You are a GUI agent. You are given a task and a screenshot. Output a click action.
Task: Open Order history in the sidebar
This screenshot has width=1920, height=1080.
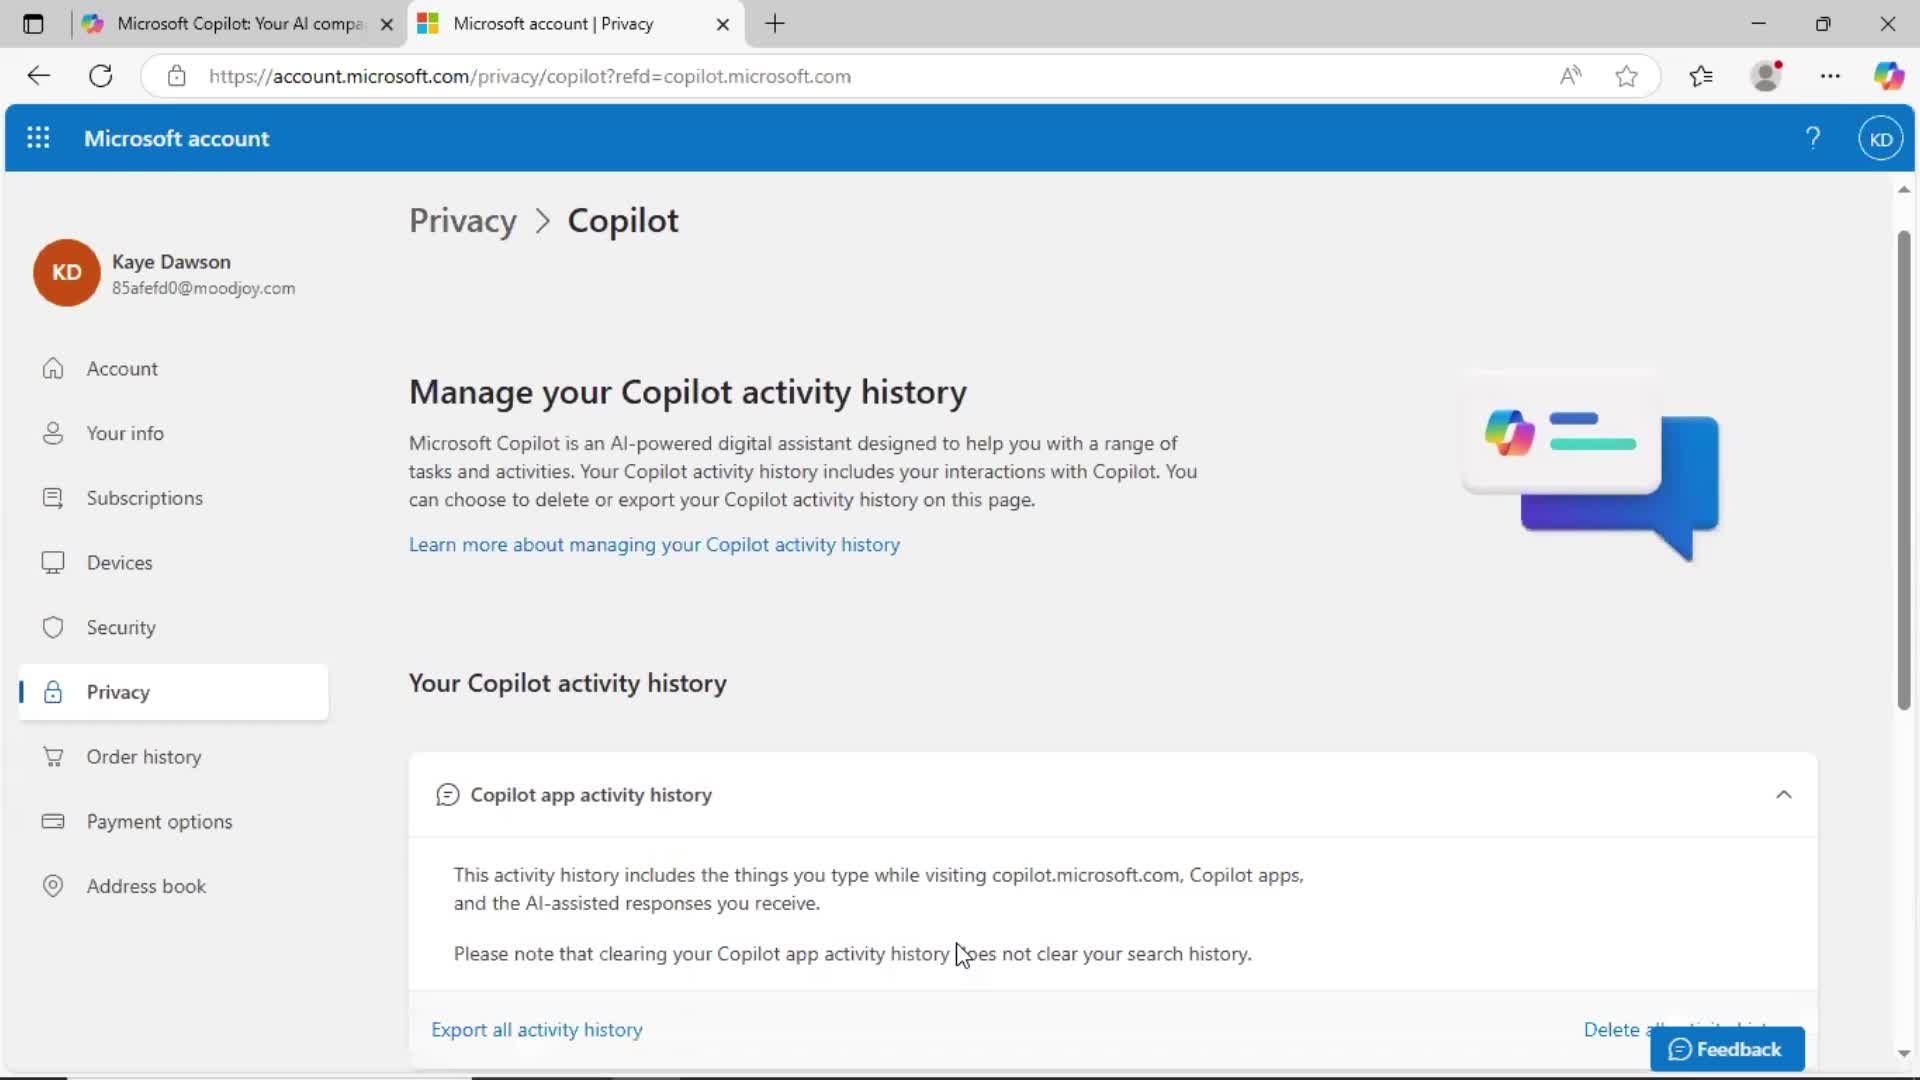point(174,757)
